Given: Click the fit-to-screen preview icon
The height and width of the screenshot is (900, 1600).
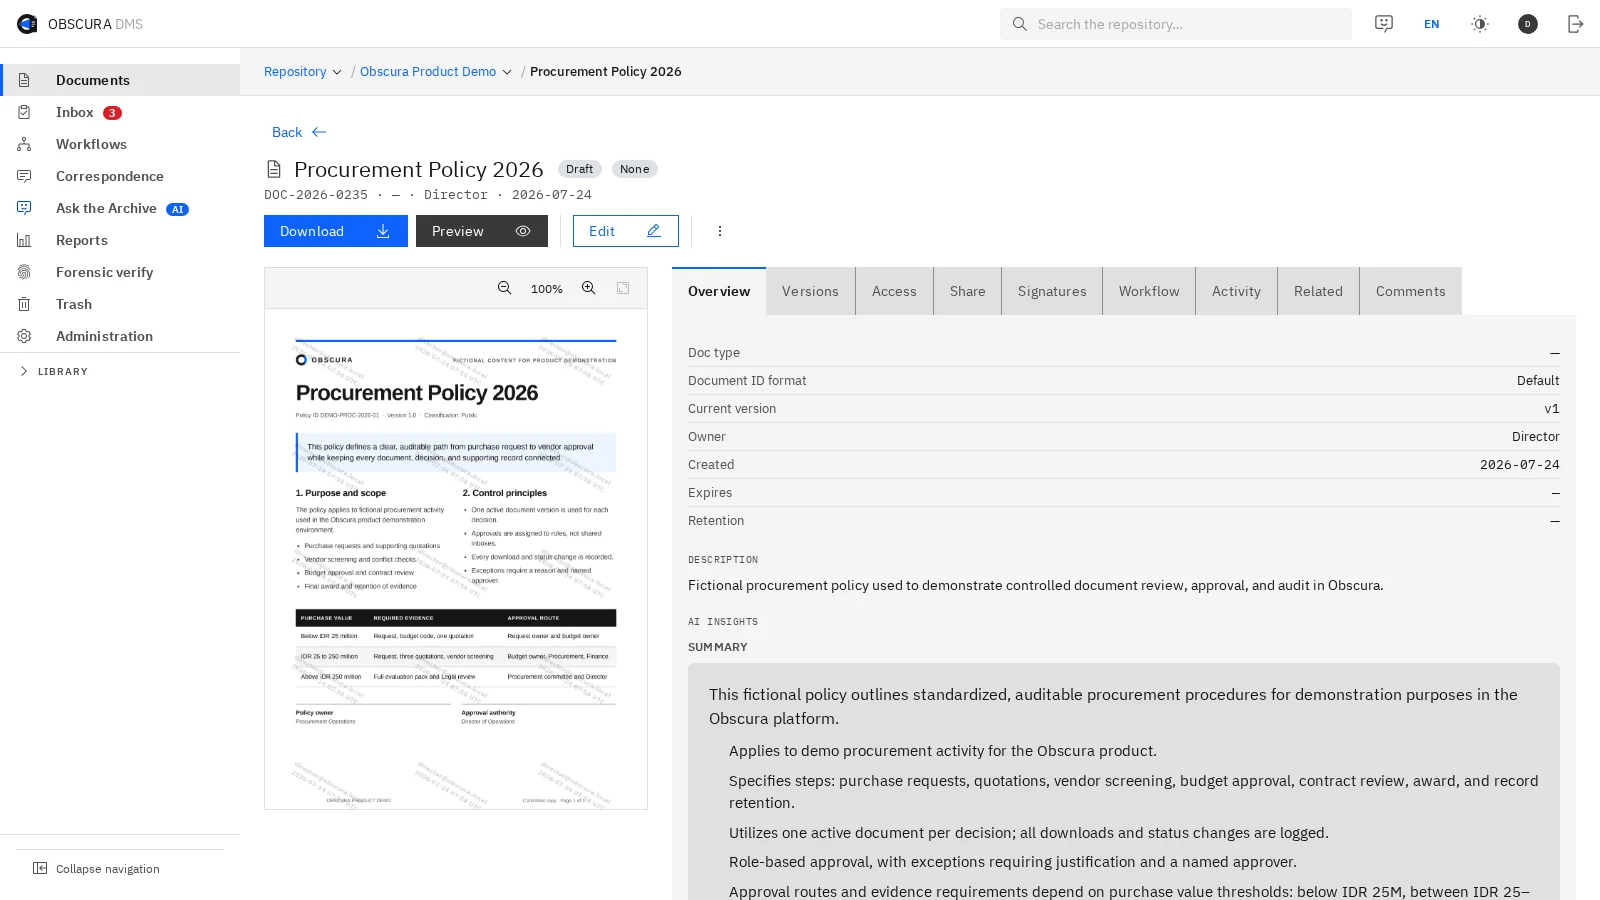Looking at the screenshot, I should [623, 288].
